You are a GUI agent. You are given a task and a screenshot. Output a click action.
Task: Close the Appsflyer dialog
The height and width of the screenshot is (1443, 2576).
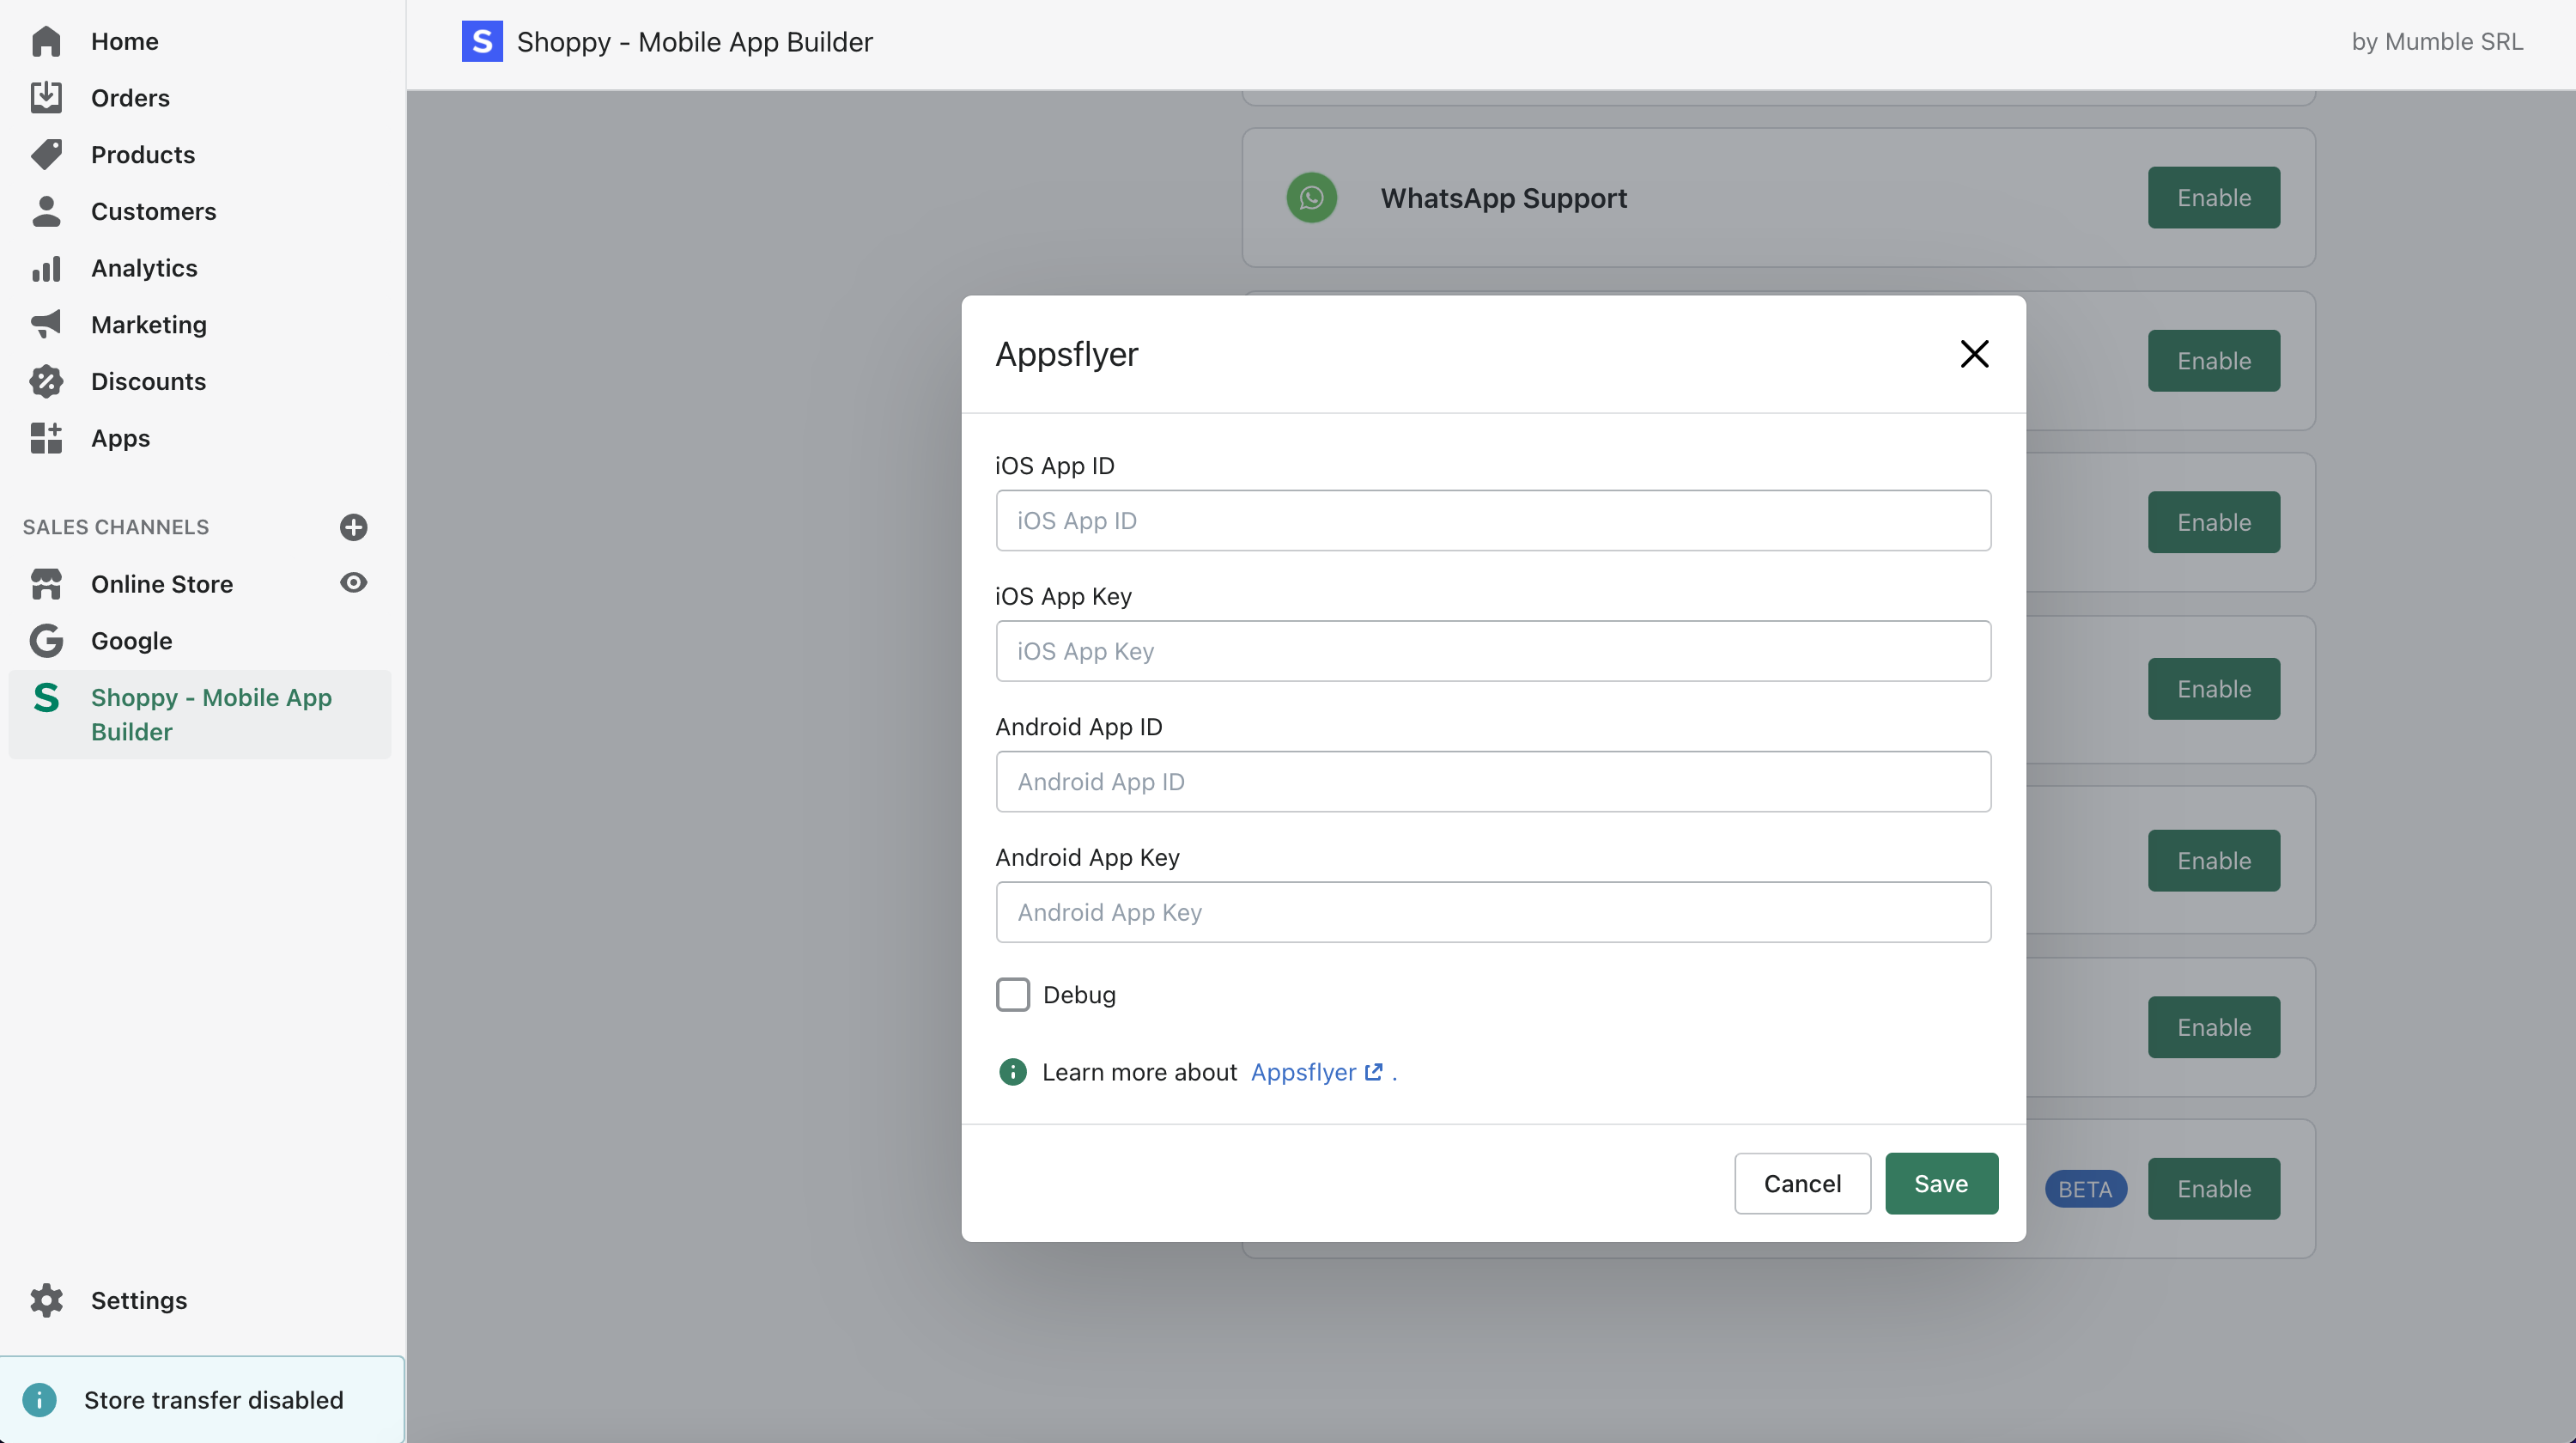tap(1973, 354)
